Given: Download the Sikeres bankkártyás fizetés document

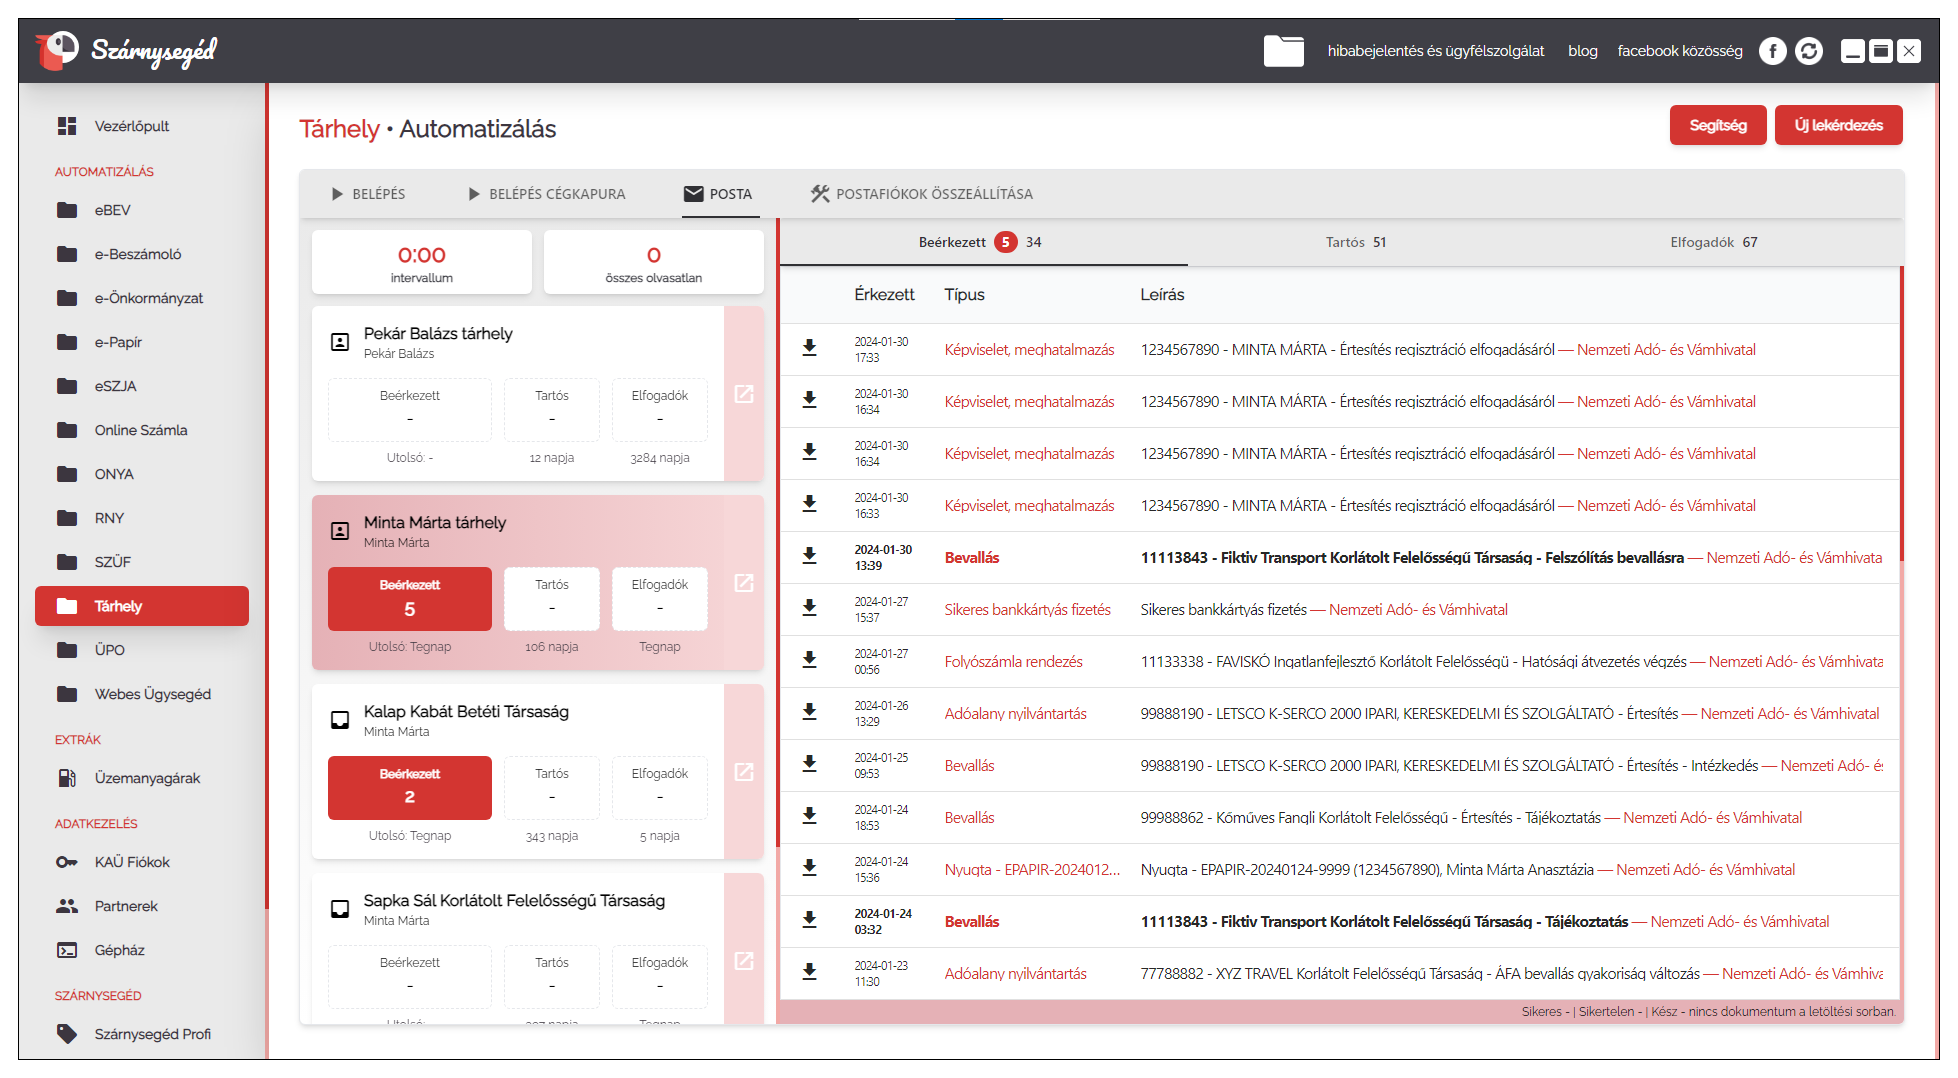Looking at the screenshot, I should click(810, 608).
